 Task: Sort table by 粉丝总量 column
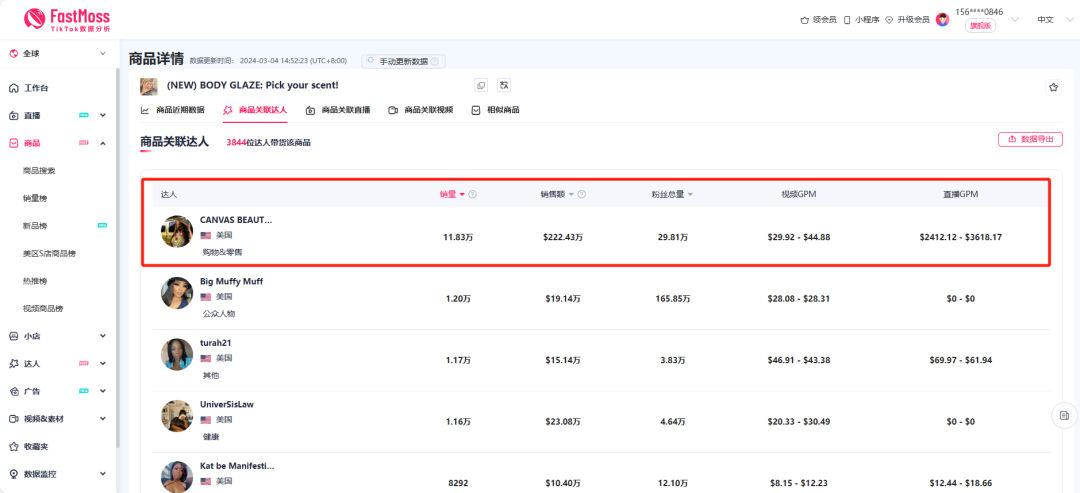[x=672, y=194]
